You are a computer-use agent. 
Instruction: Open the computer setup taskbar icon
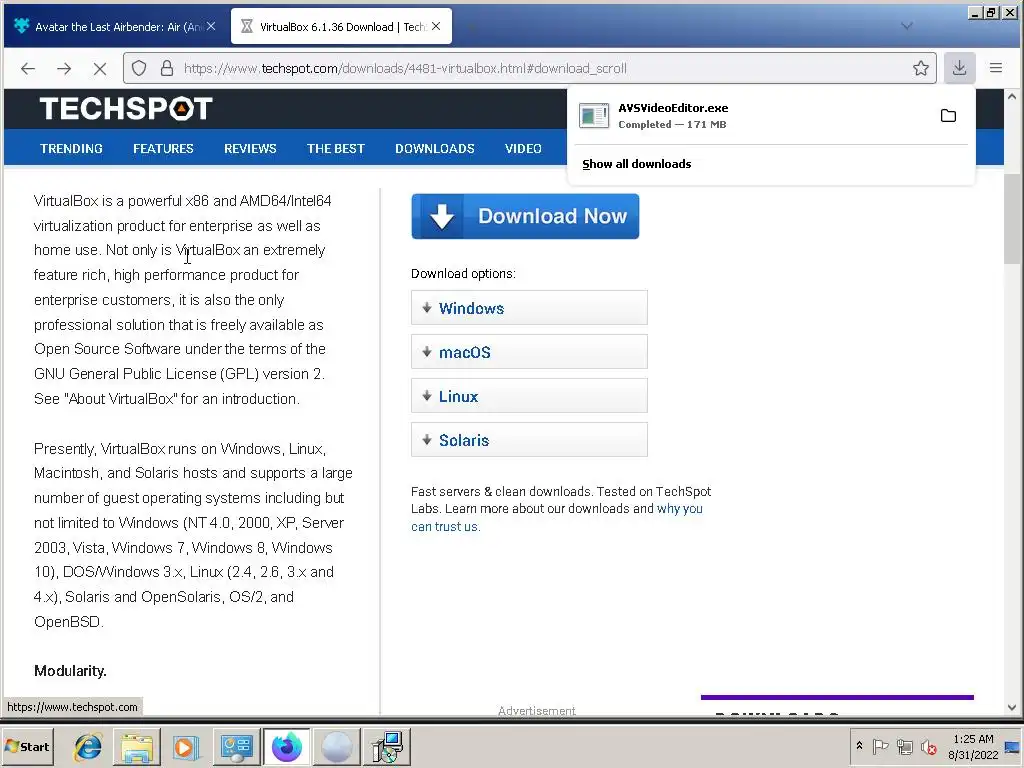(387, 746)
